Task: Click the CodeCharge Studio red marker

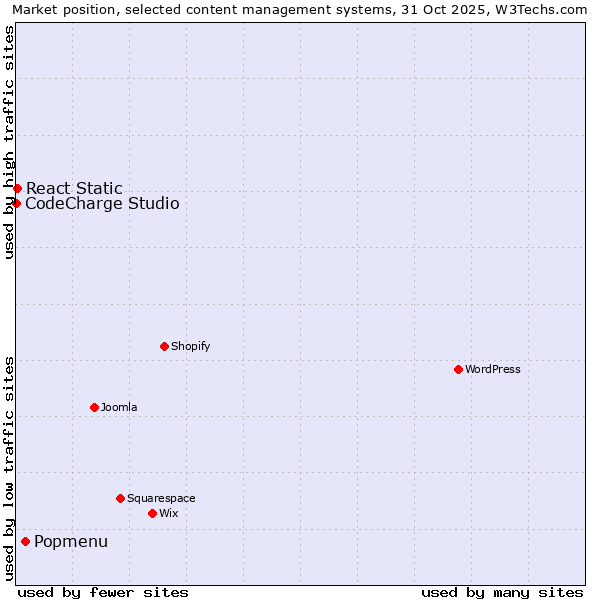Action: pyautogui.click(x=16, y=203)
